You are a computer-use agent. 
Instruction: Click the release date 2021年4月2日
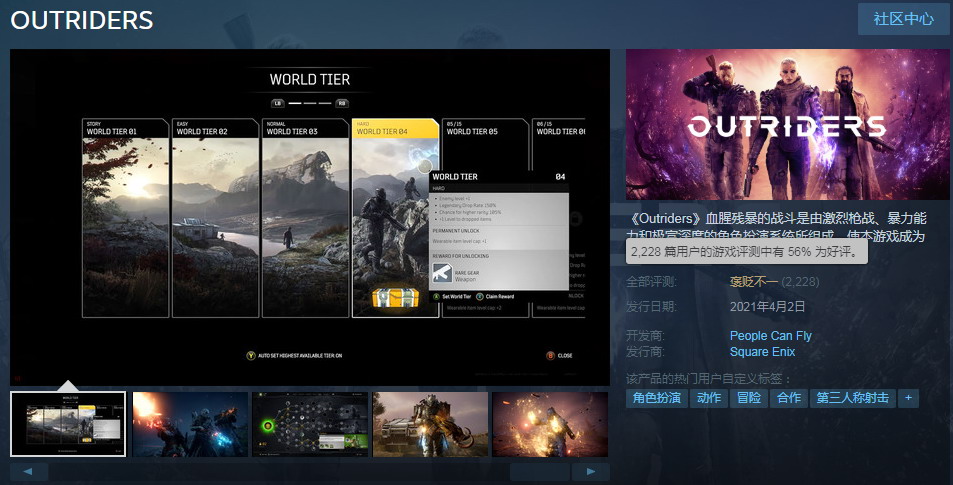(768, 307)
